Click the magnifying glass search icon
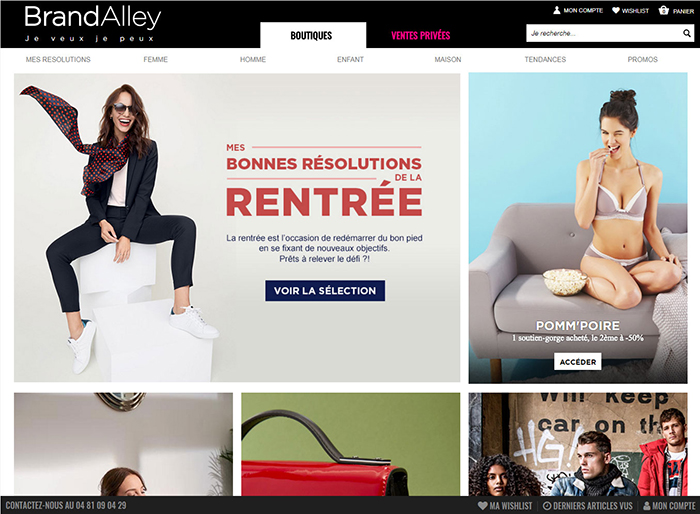The width and height of the screenshot is (700, 514). tap(687, 33)
